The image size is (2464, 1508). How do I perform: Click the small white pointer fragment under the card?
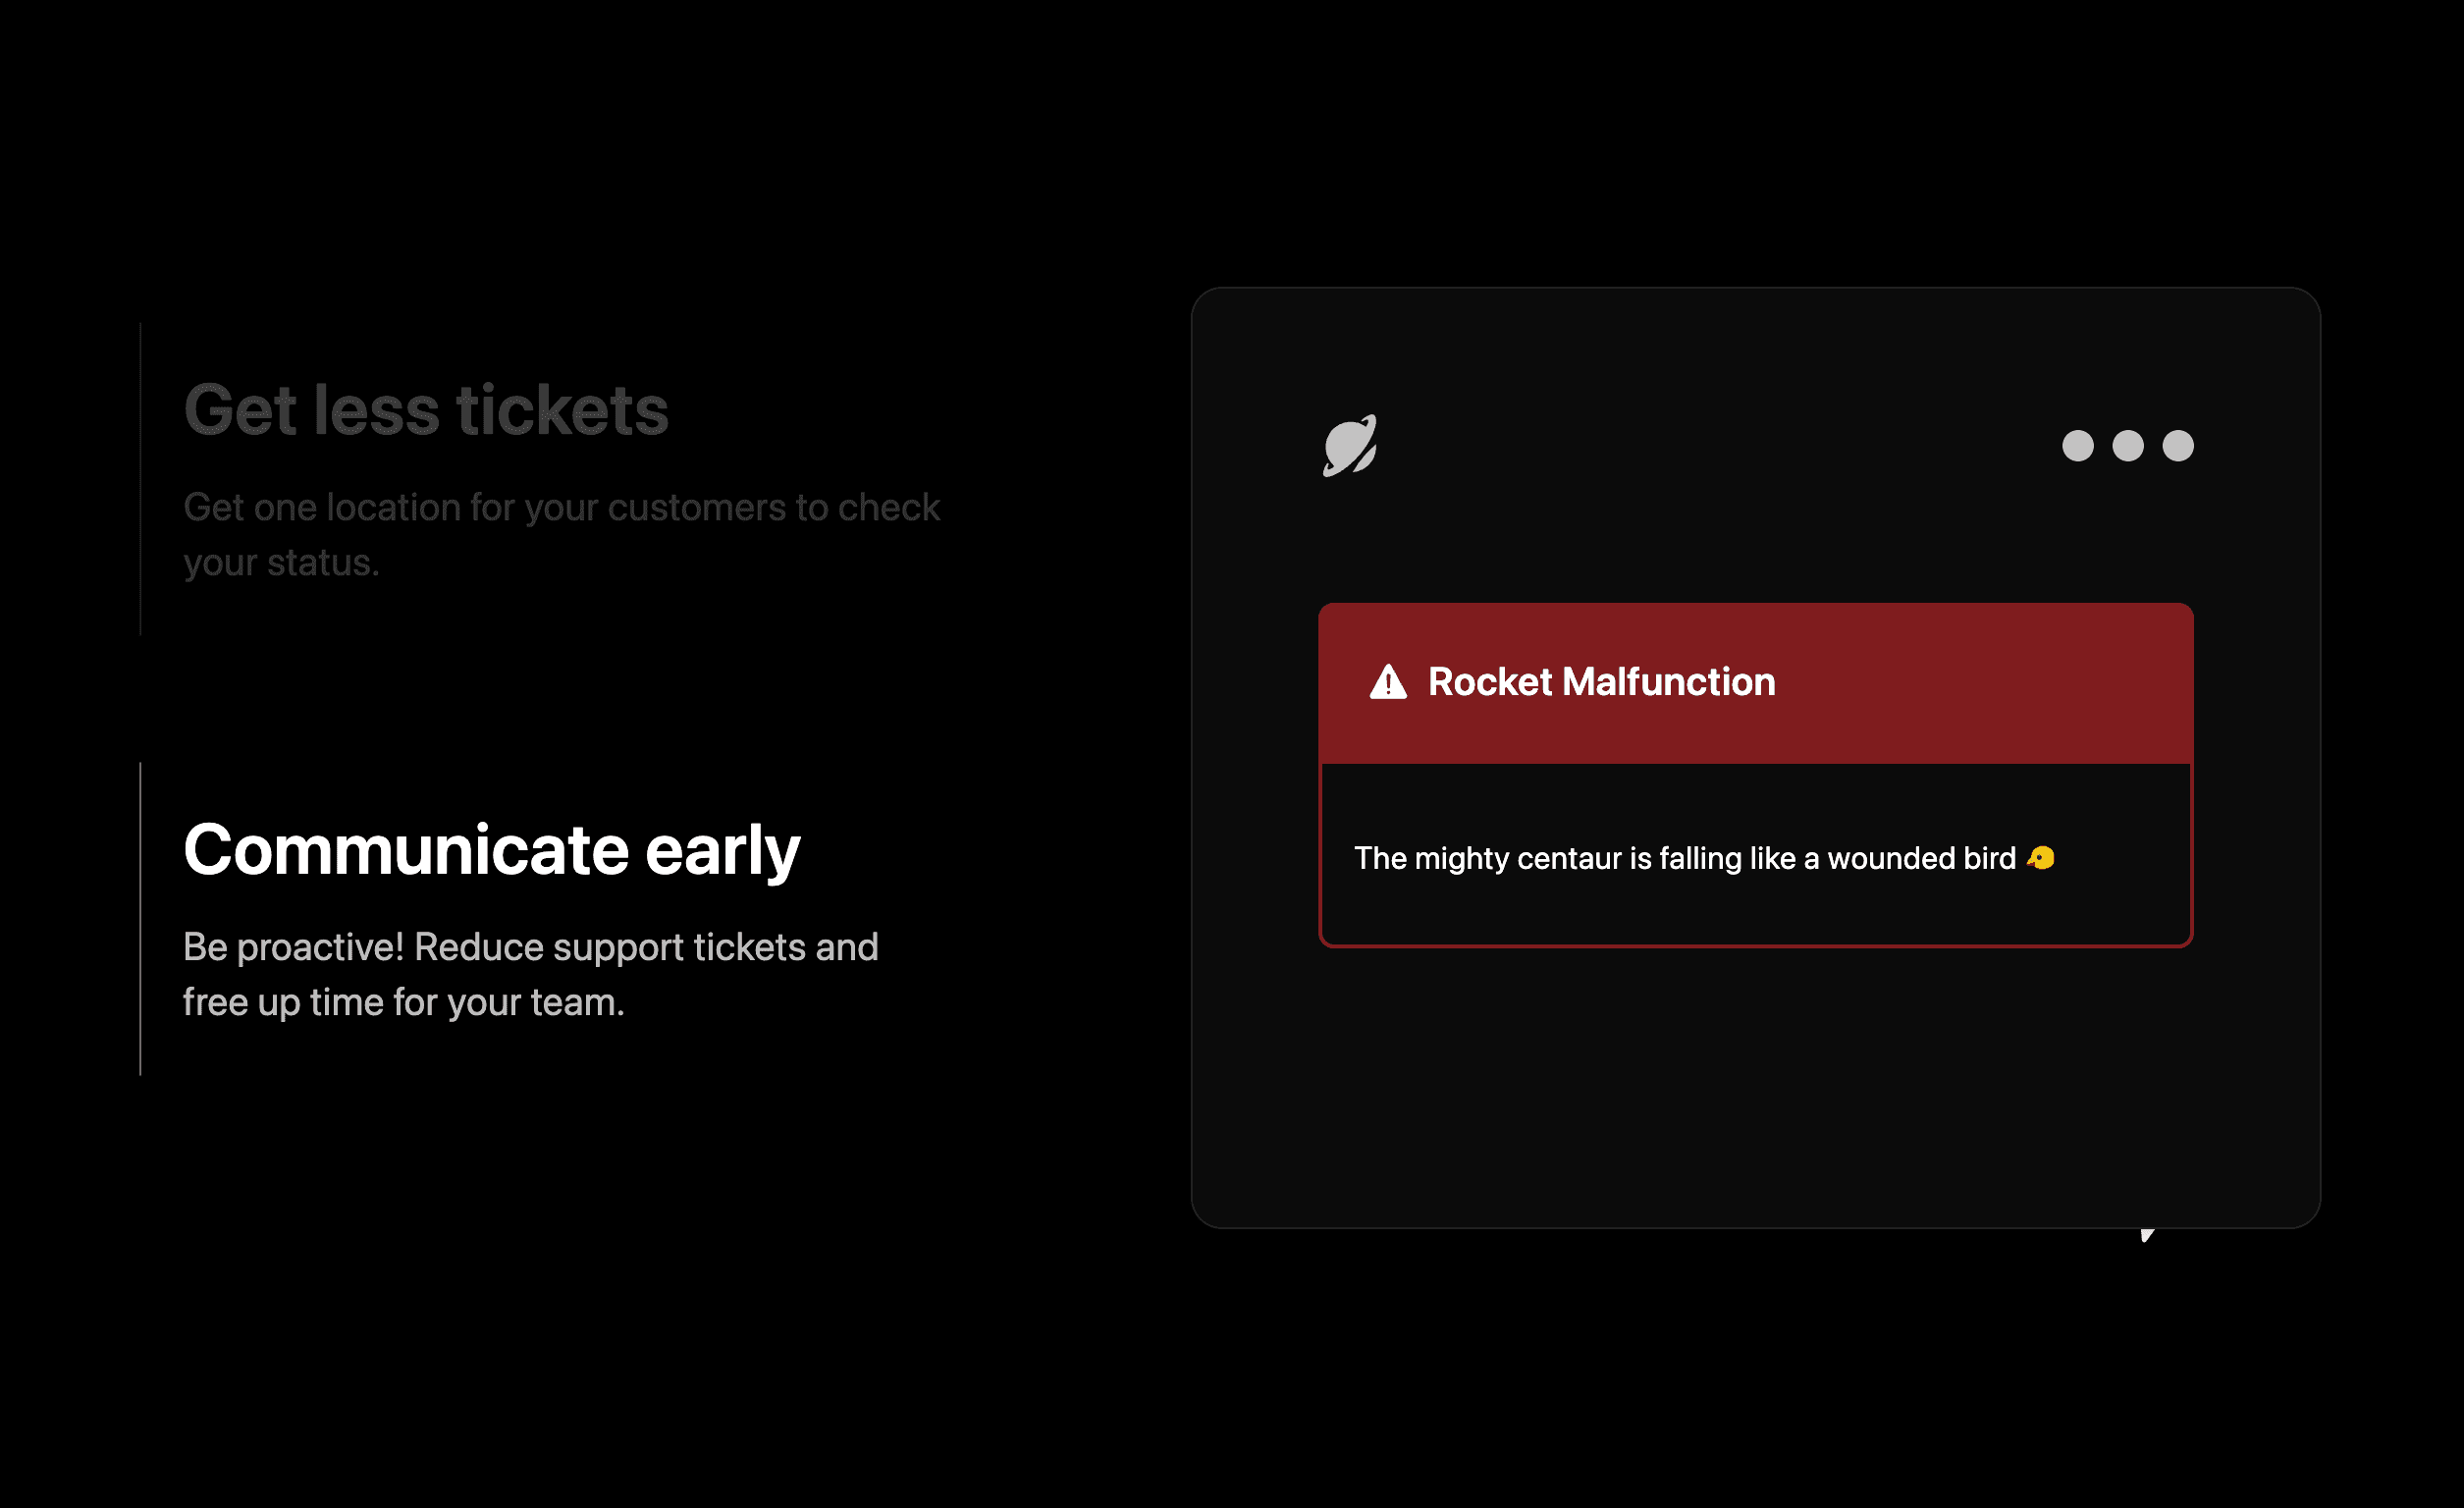(2146, 1235)
